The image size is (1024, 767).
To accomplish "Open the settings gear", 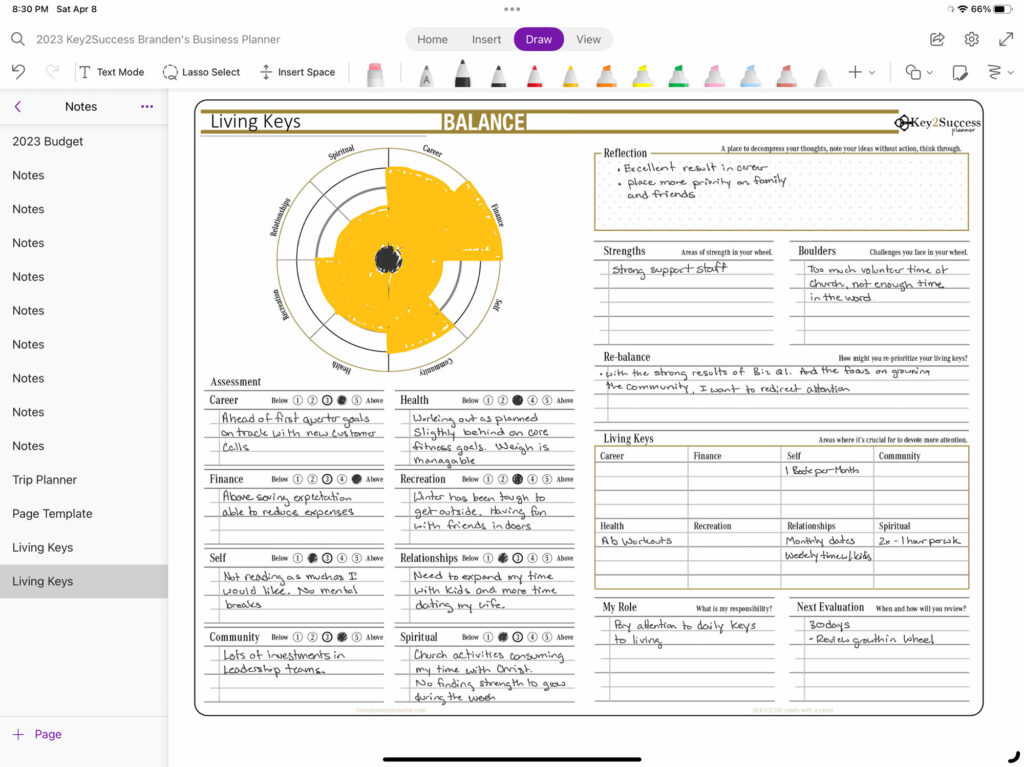I will (972, 39).
